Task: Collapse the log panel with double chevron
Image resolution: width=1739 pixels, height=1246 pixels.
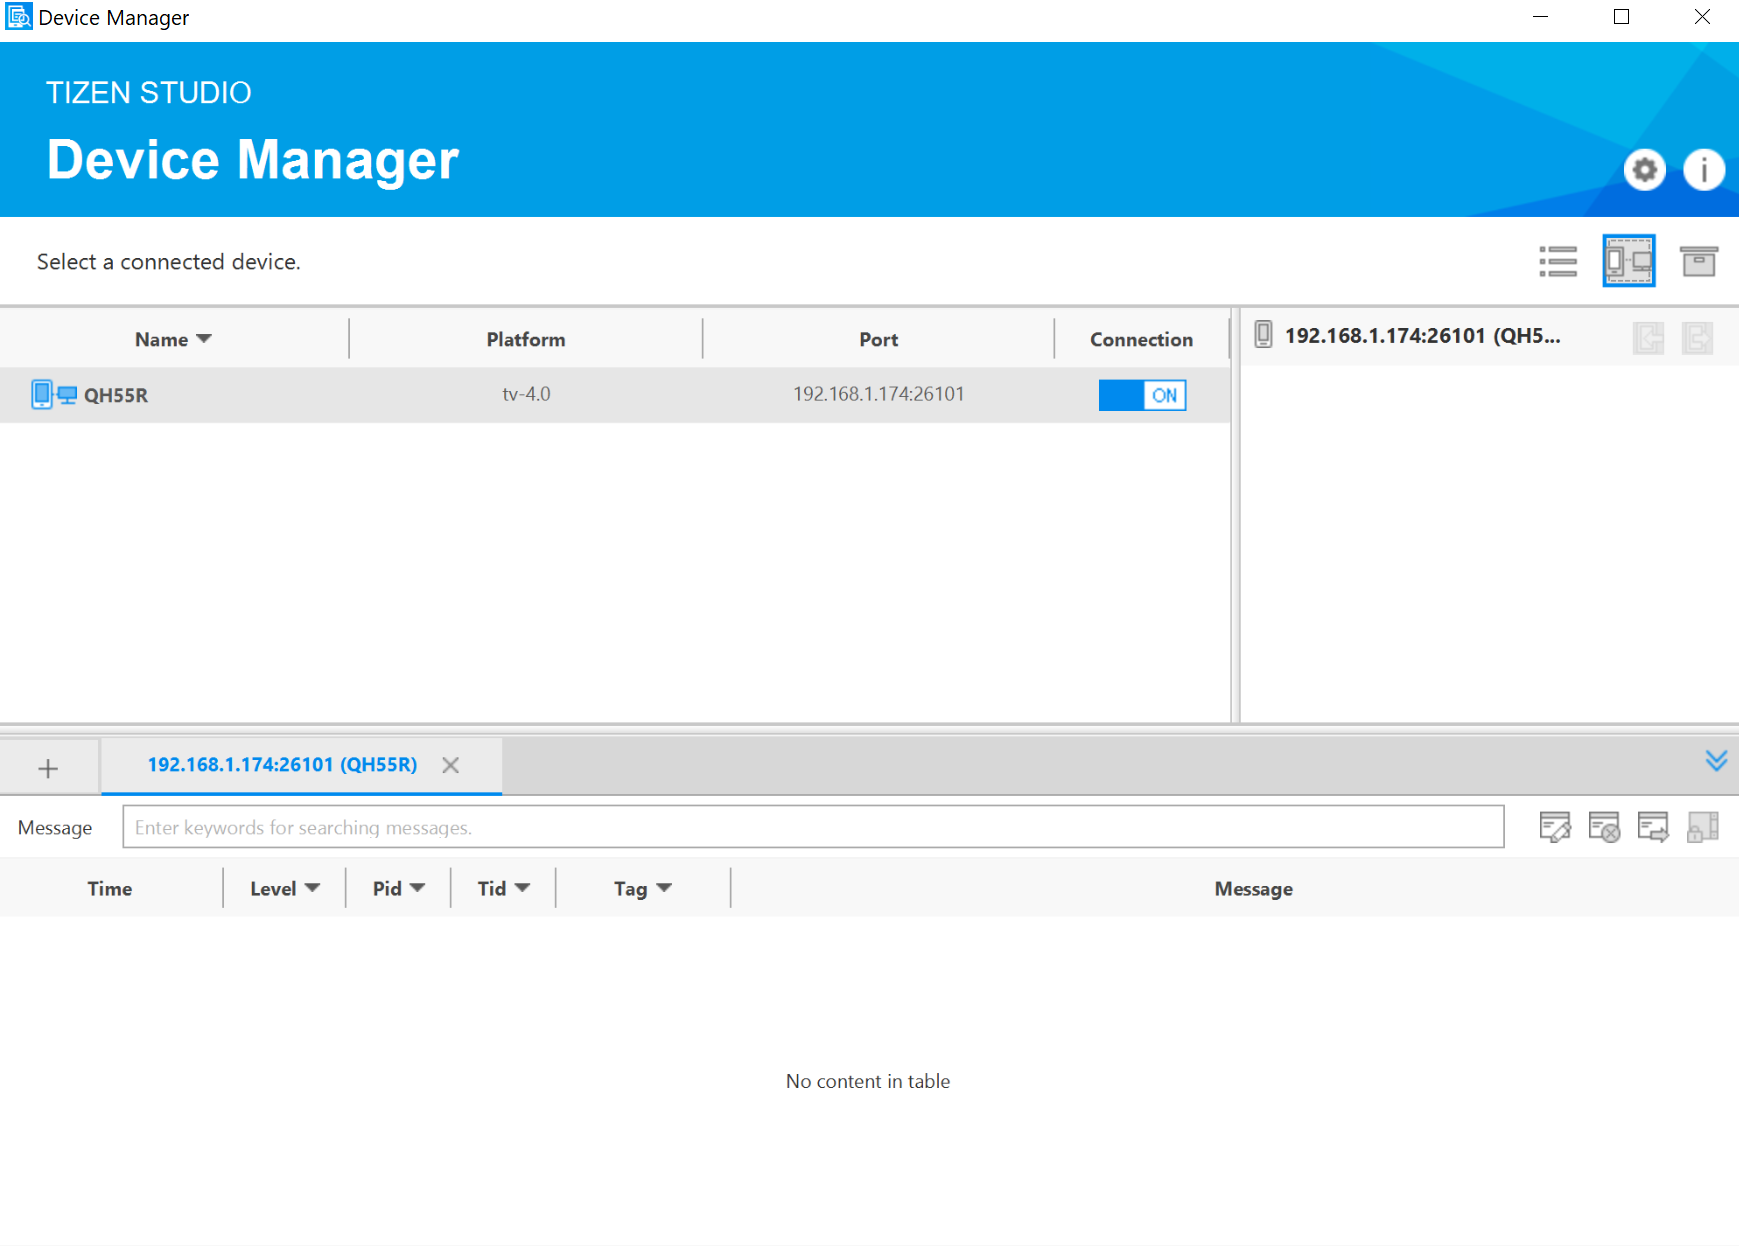Action: 1716,761
